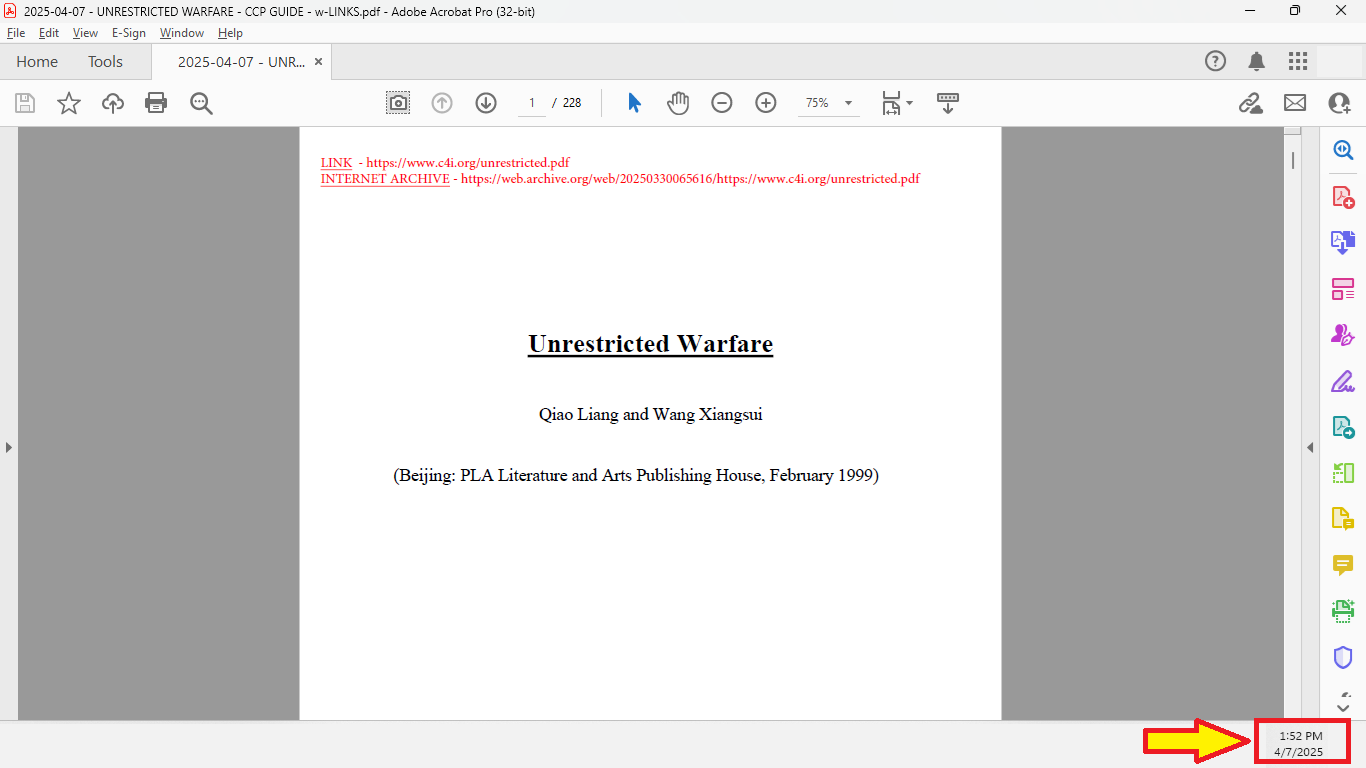This screenshot has height=768, width=1366.
Task: Open the yellow Add Comments file tool
Action: coord(1343,519)
